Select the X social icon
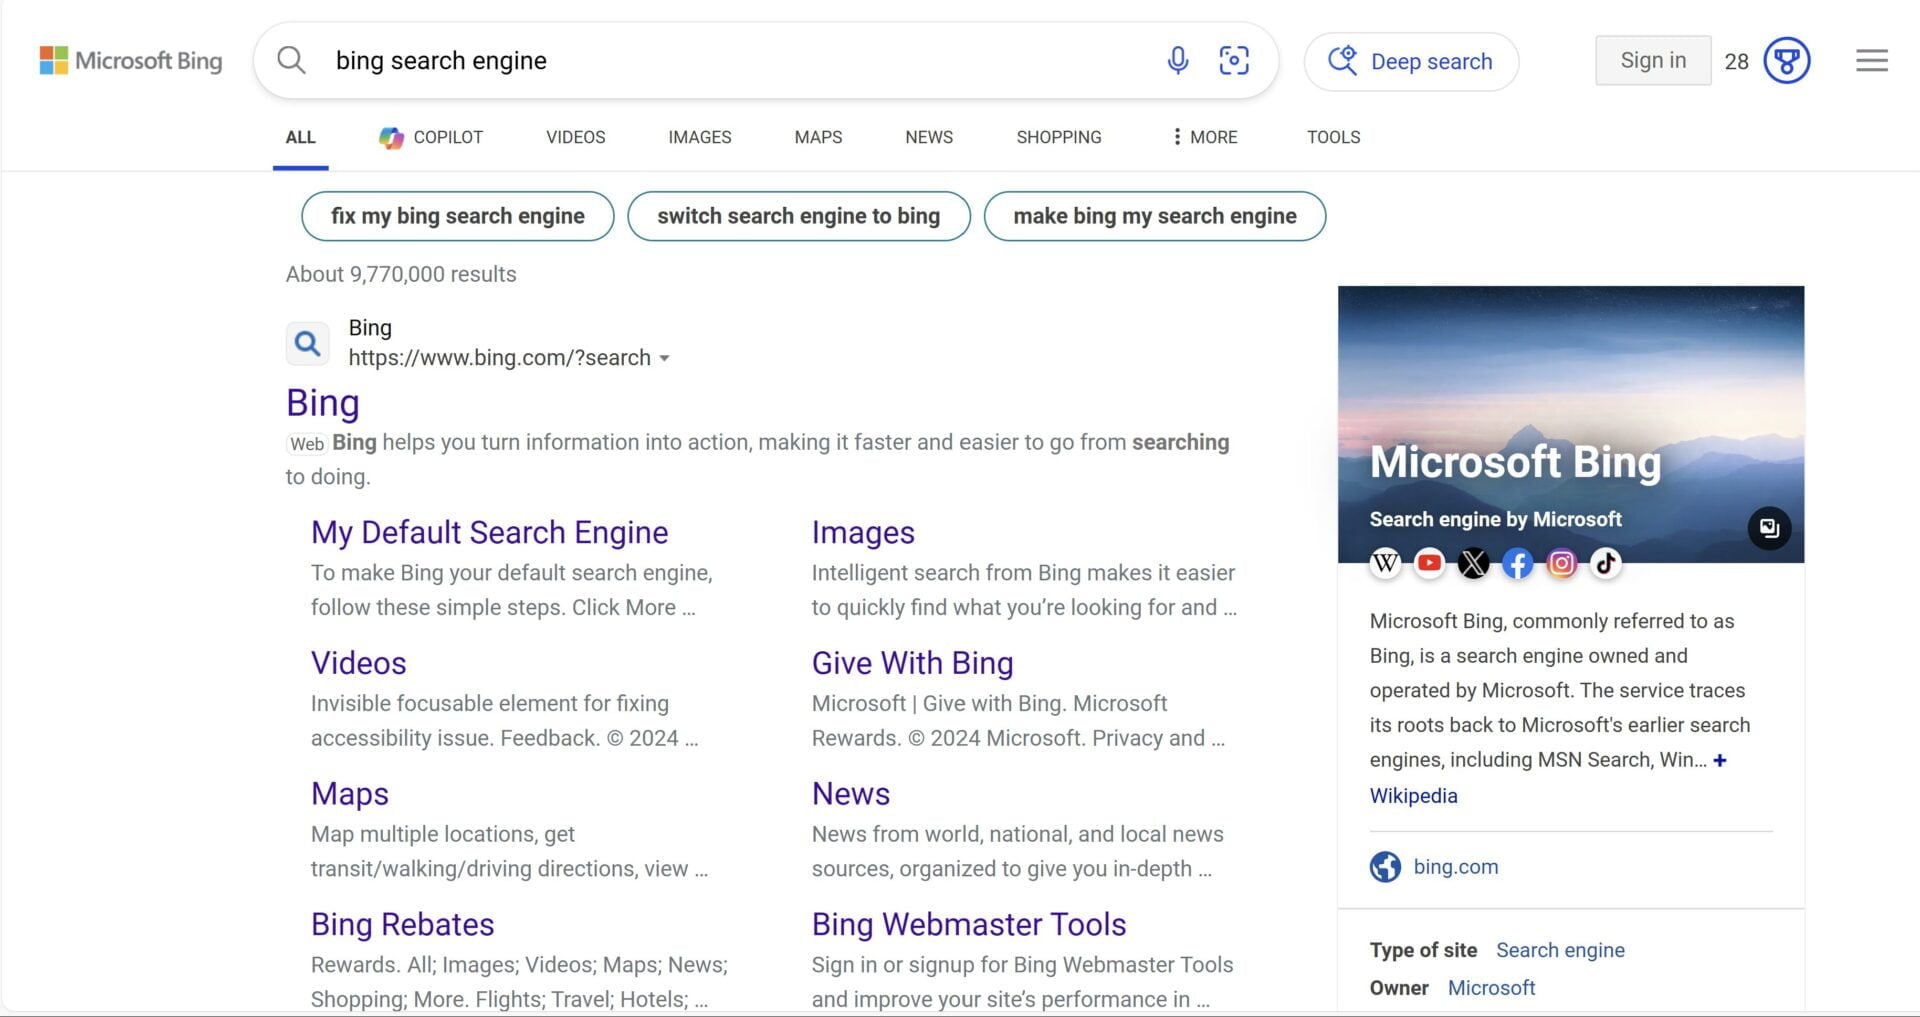 pos(1473,563)
